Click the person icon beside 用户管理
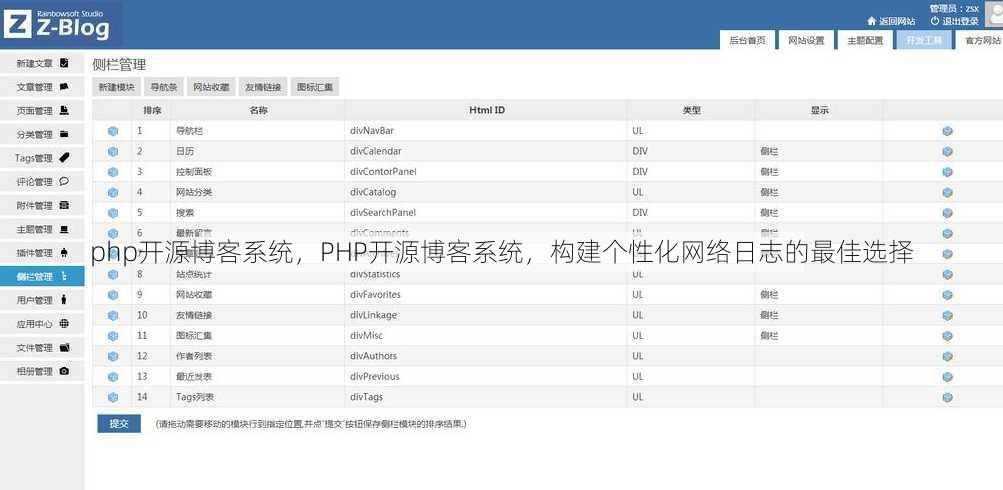This screenshot has width=1003, height=490. [x=63, y=299]
